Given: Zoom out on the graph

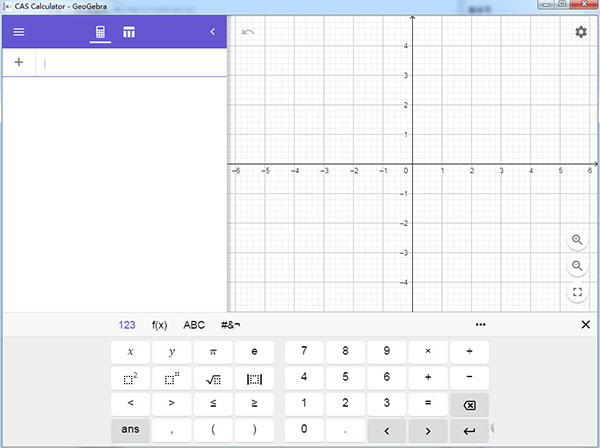Looking at the screenshot, I should pyautogui.click(x=577, y=266).
